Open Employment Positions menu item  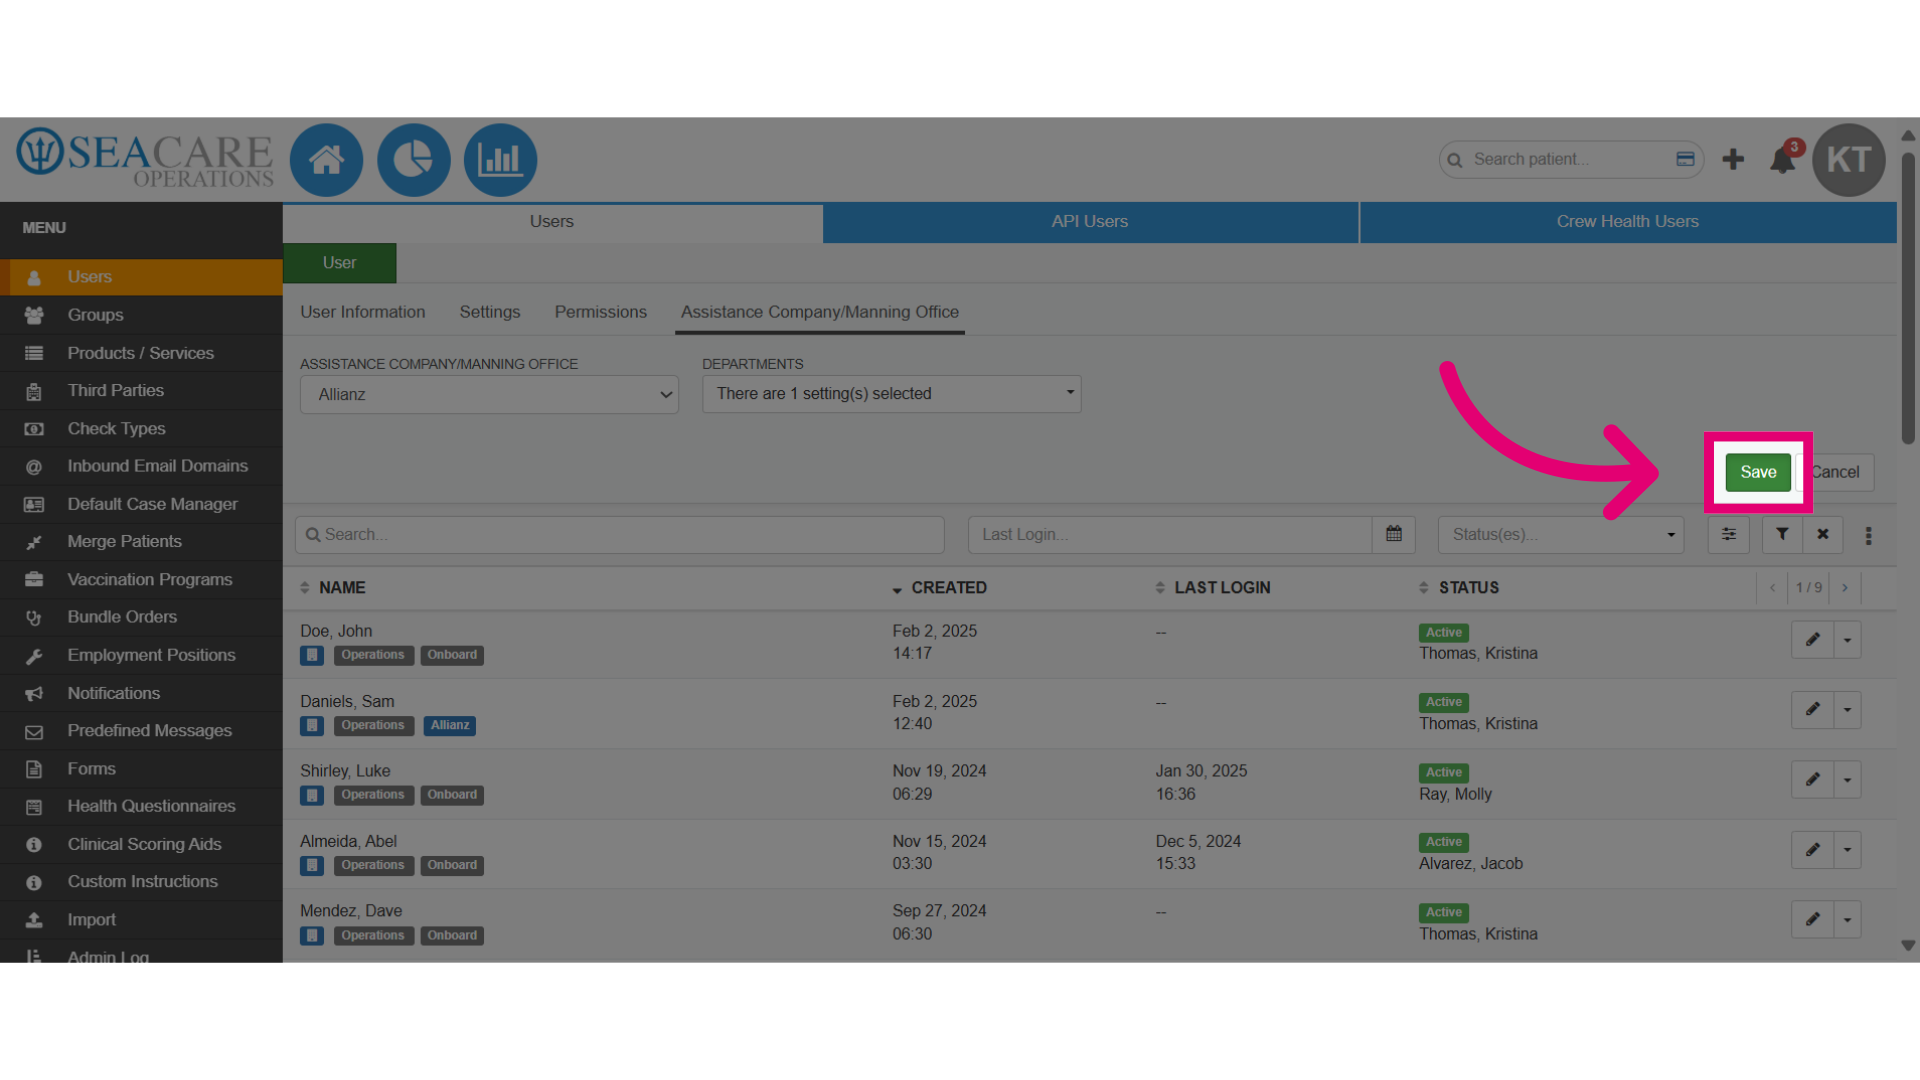141,656
